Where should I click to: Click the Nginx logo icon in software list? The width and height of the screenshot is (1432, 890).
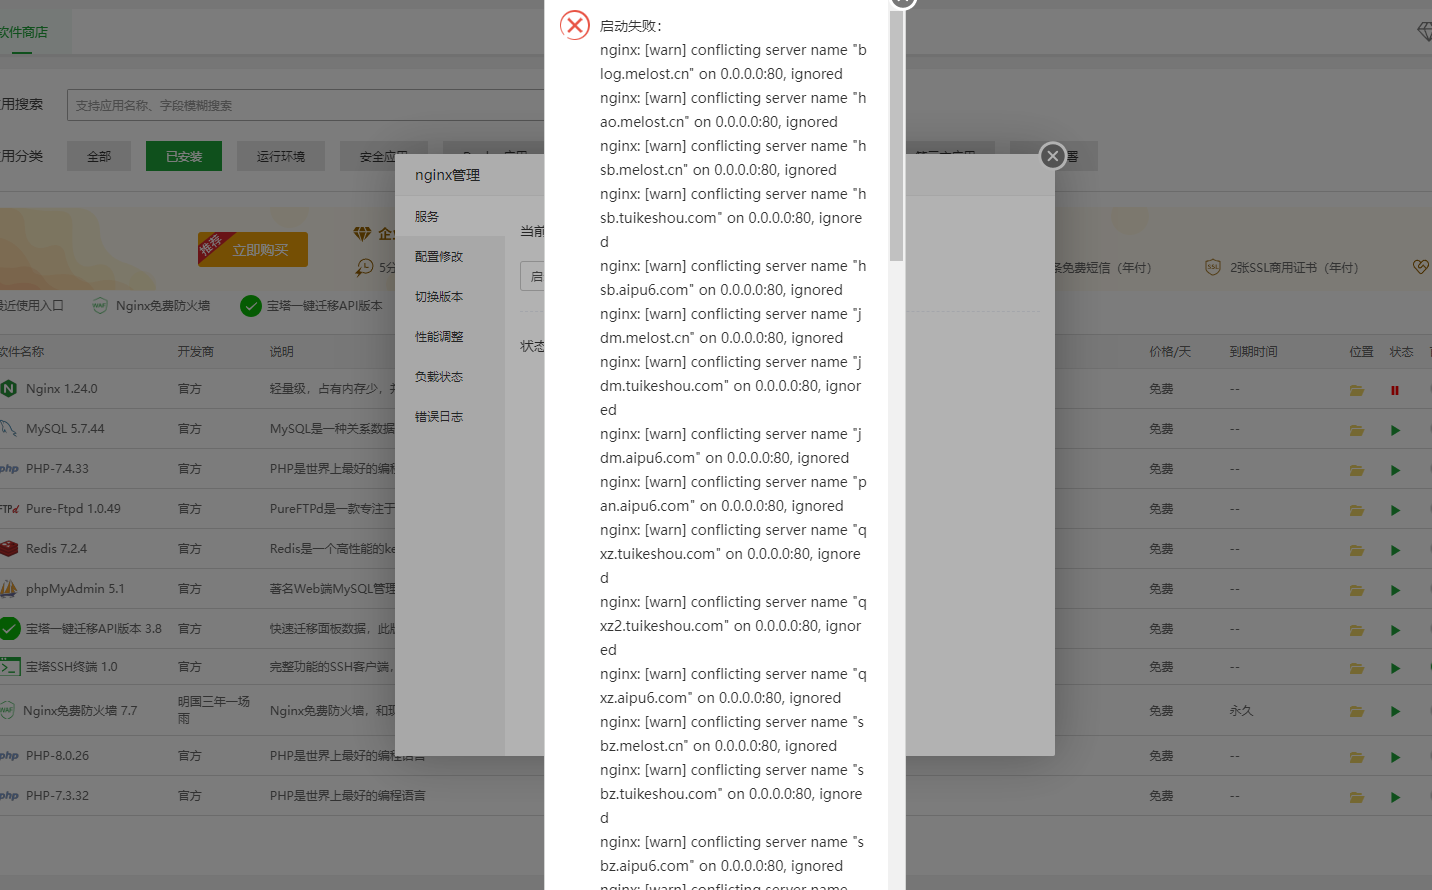9,388
